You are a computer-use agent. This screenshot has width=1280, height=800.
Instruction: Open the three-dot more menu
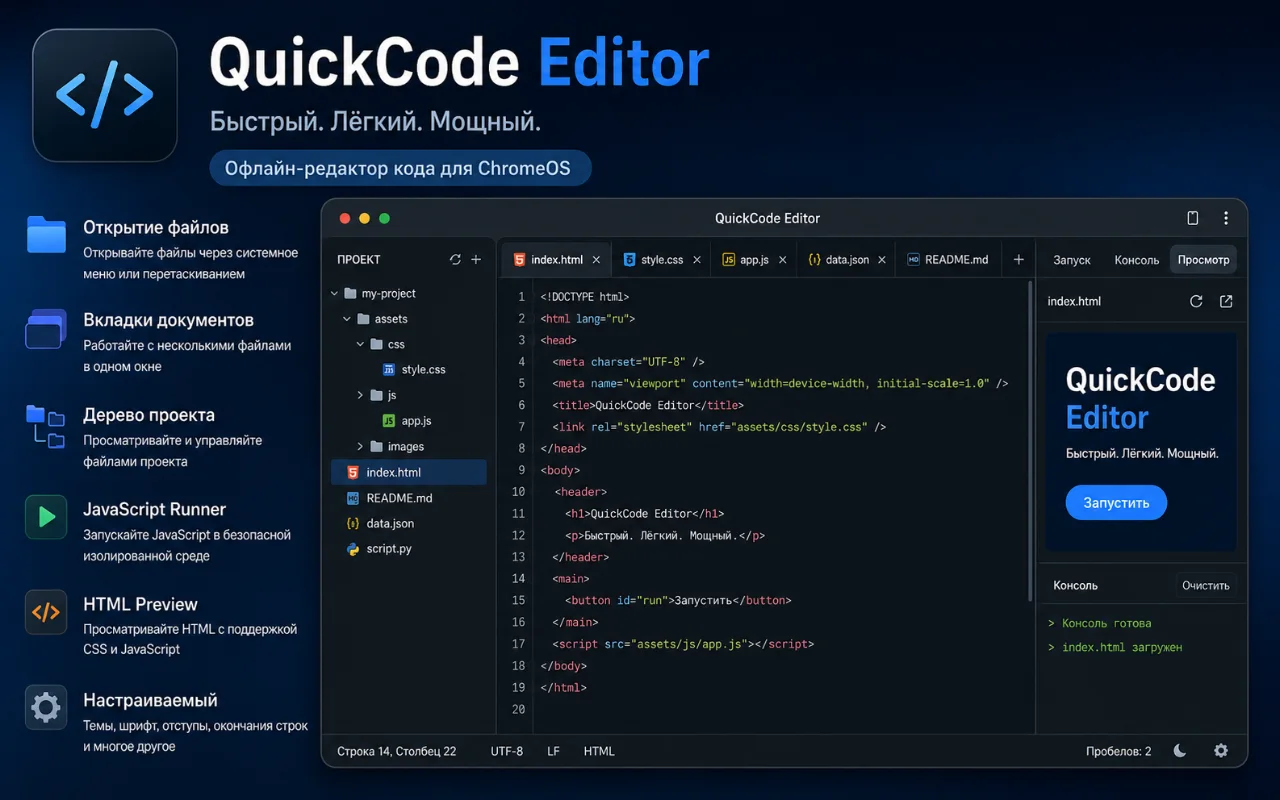point(1226,218)
